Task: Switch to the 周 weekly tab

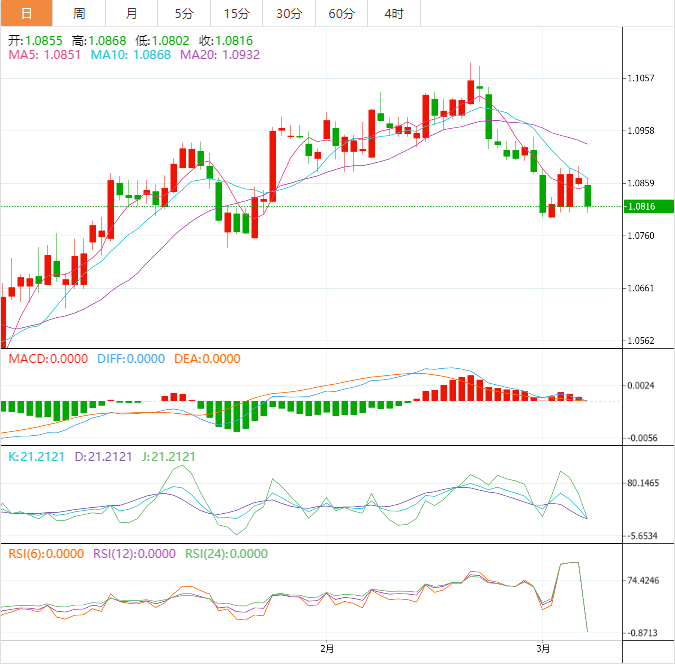Action: pyautogui.click(x=79, y=13)
